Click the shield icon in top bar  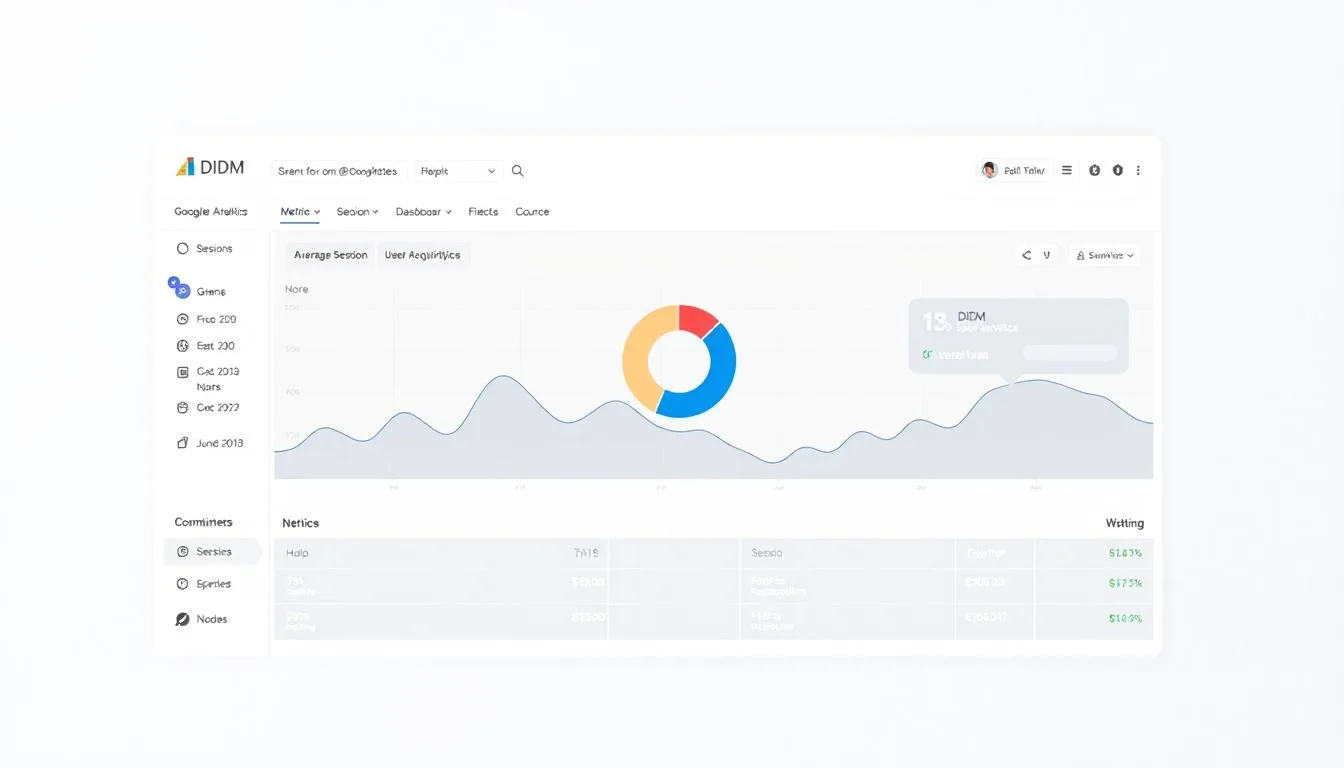pos(1117,171)
